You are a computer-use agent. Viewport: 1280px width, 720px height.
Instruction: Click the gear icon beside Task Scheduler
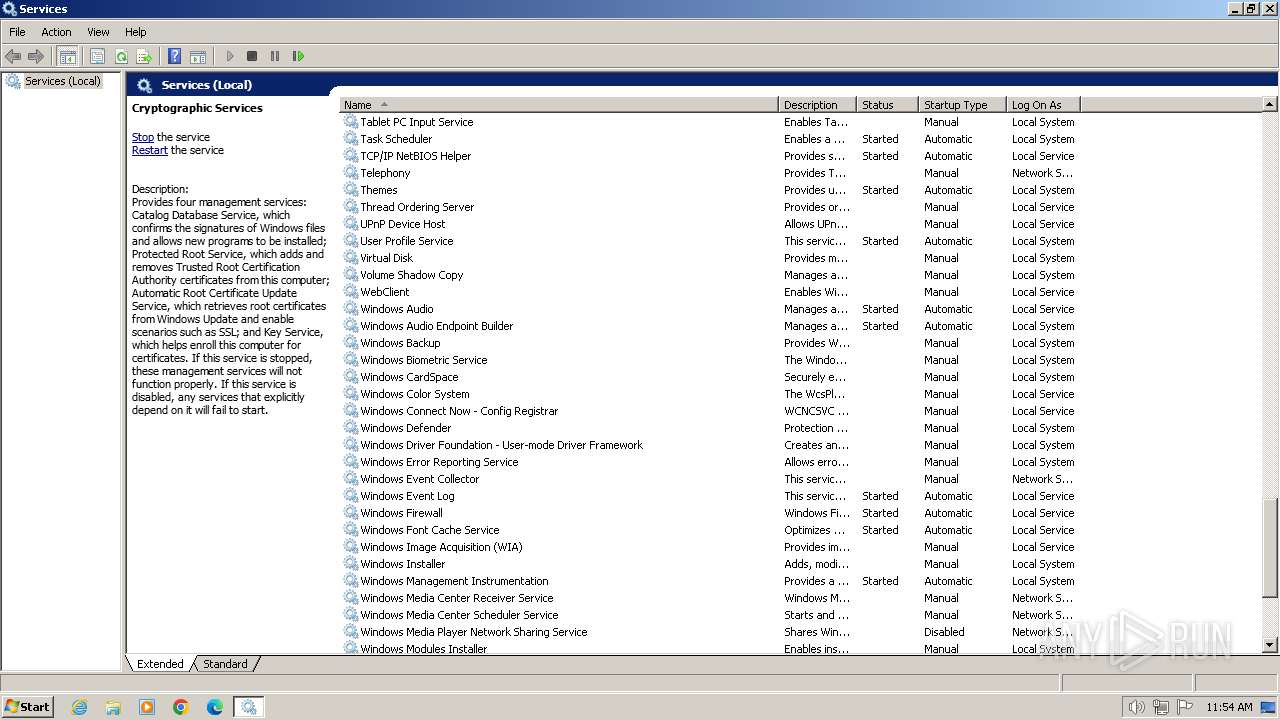(x=351, y=139)
